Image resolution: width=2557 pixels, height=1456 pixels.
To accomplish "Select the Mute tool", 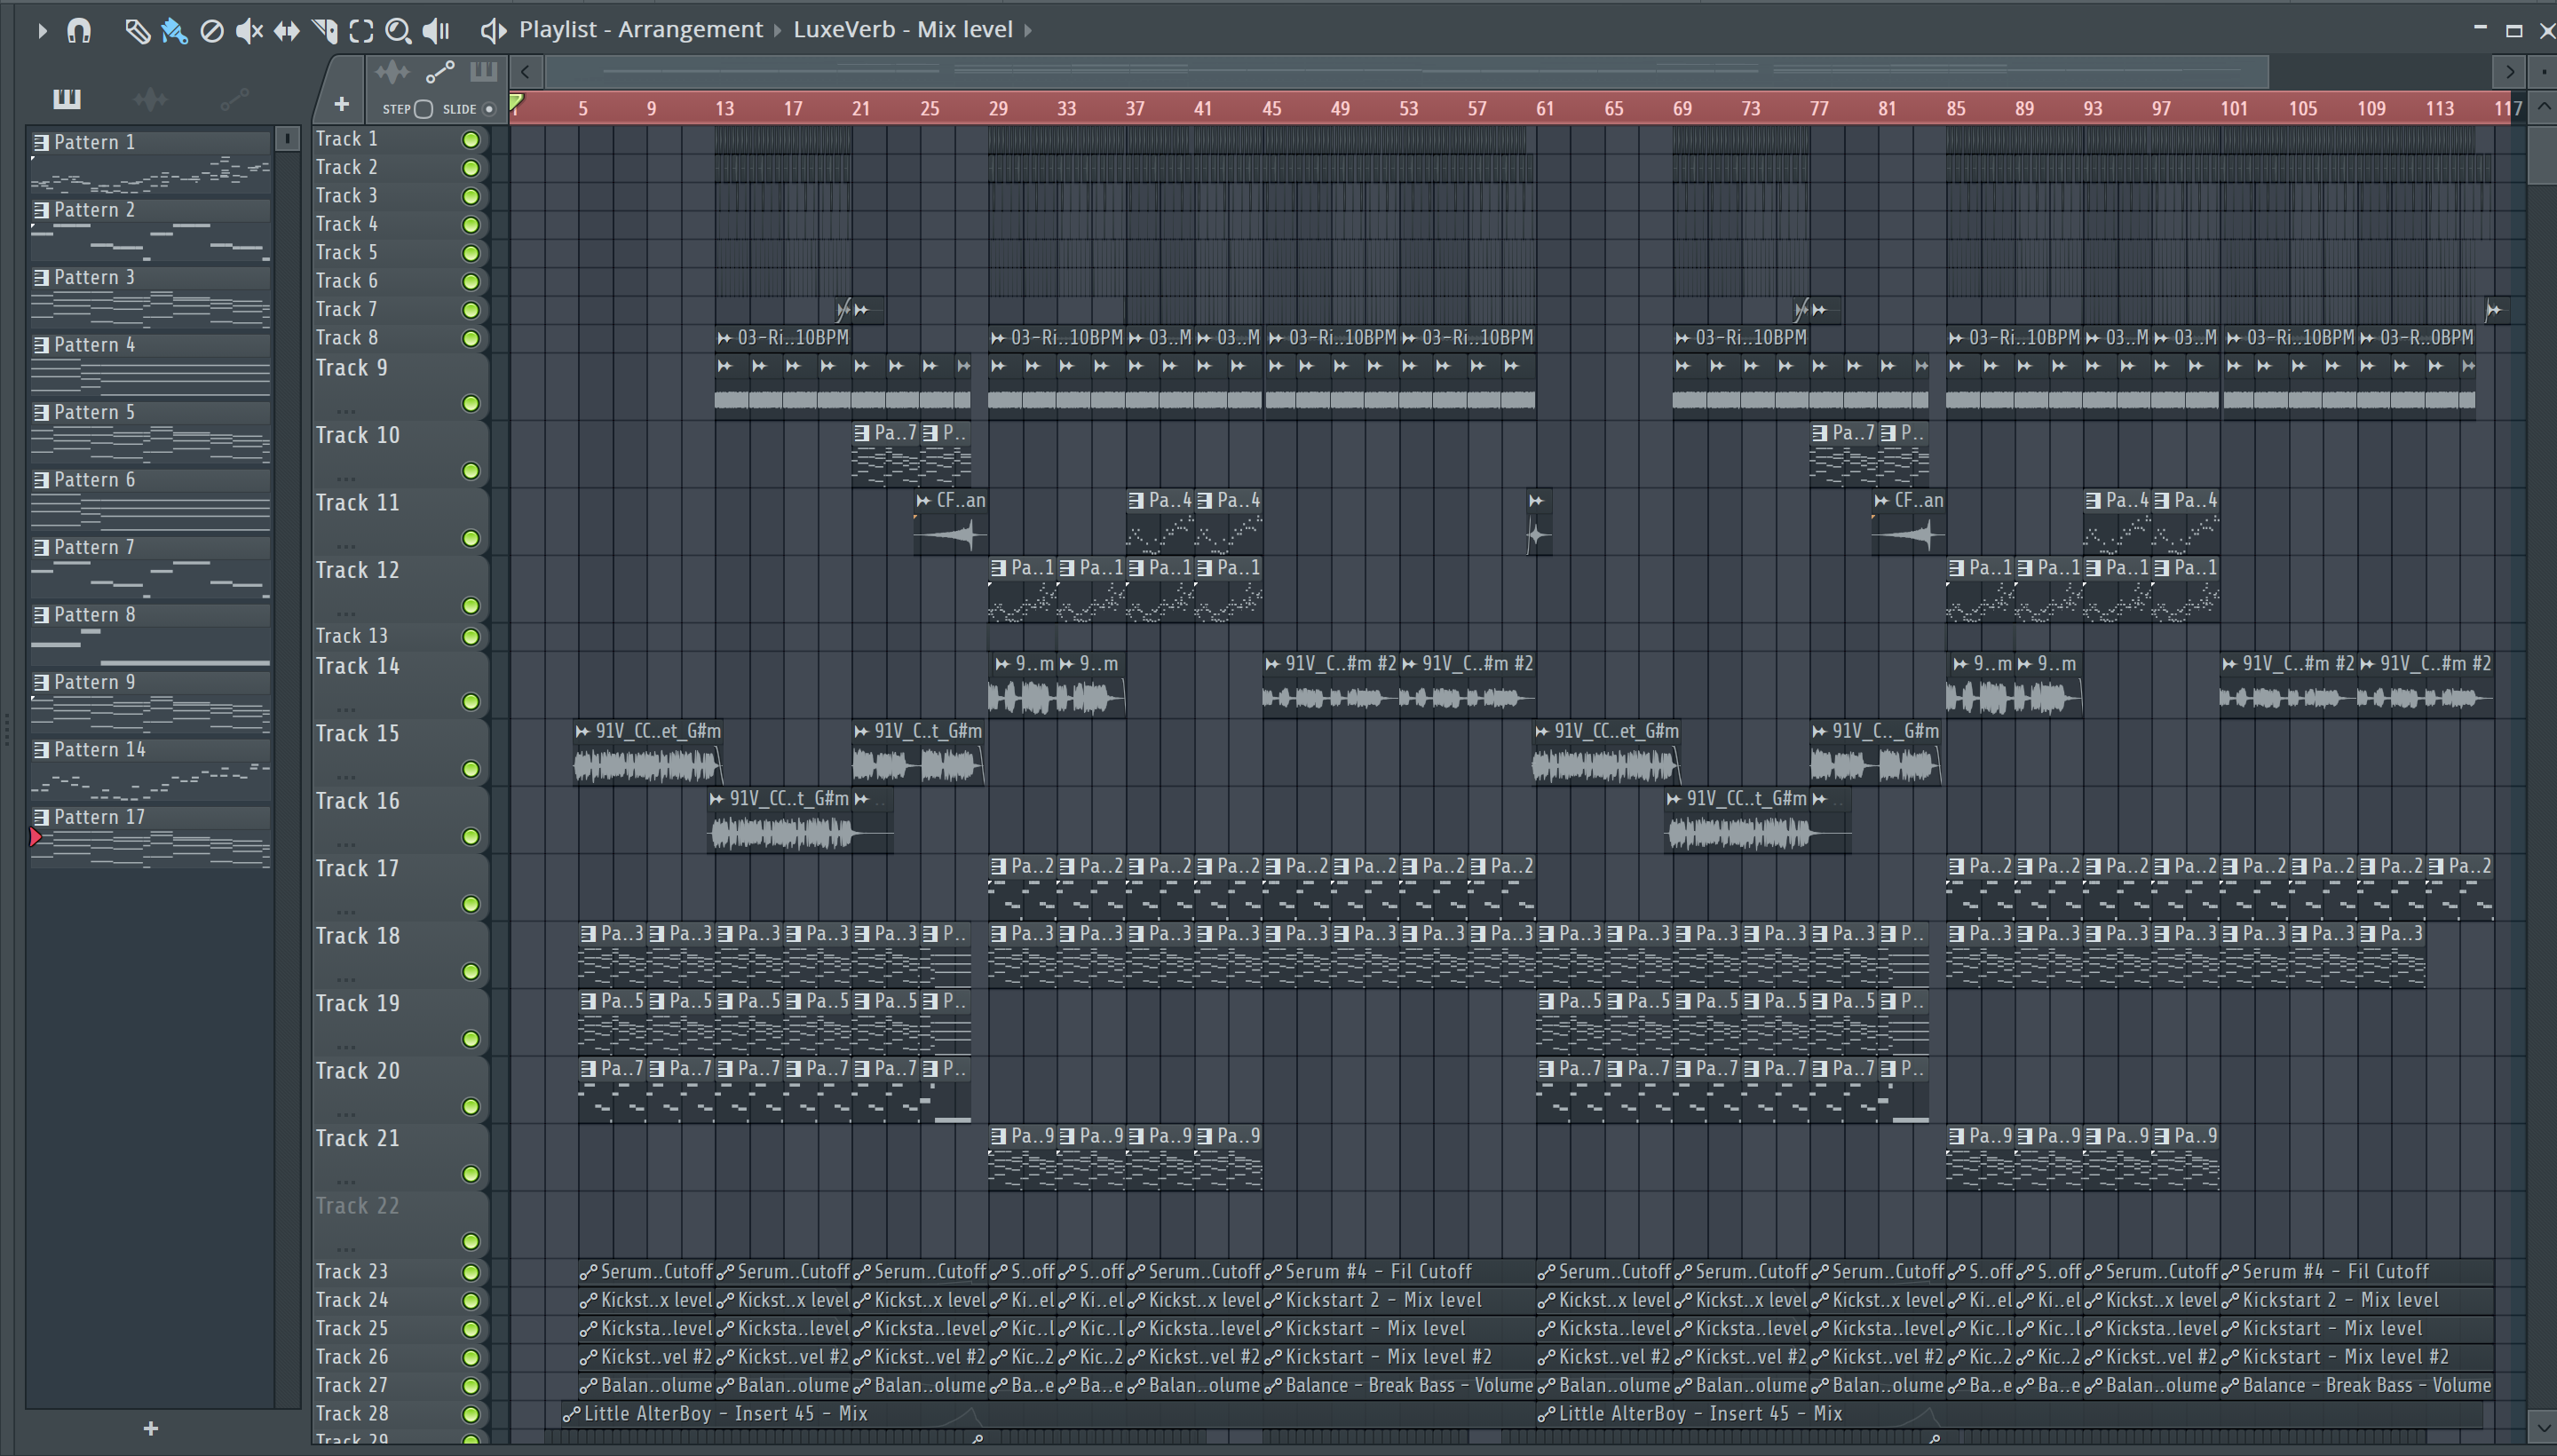I will (x=249, y=31).
